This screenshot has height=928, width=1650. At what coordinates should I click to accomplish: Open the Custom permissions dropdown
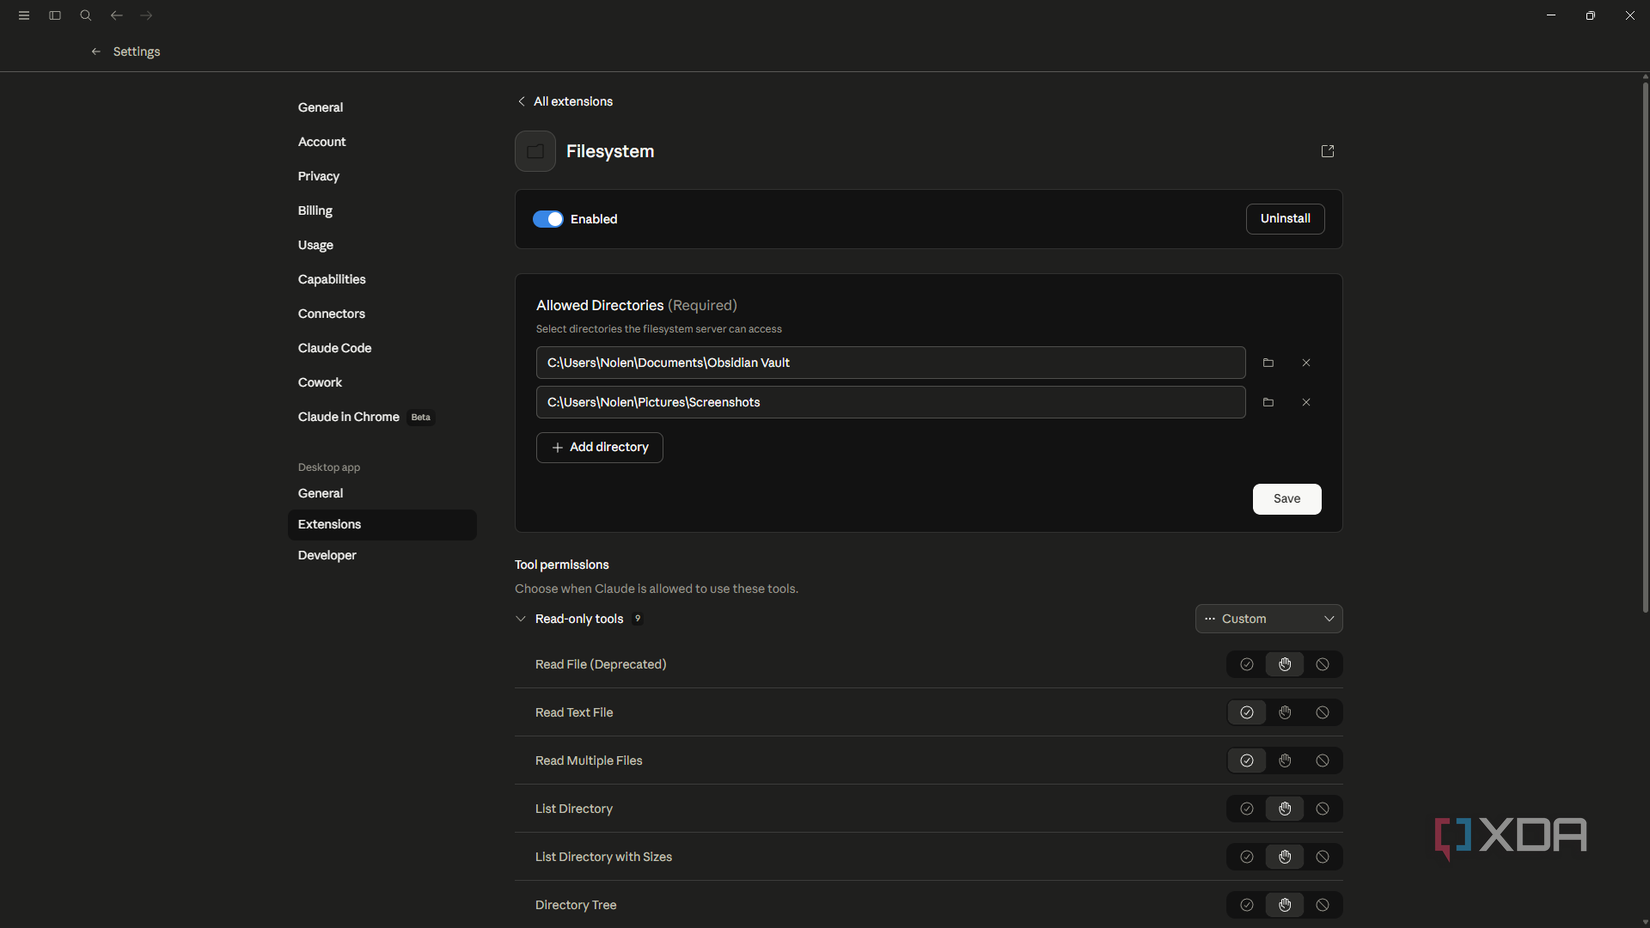(1268, 619)
